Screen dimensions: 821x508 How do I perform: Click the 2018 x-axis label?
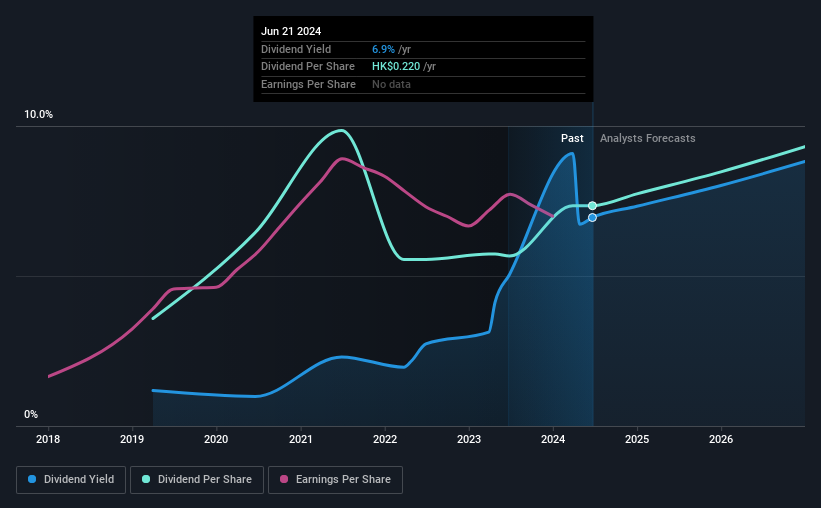click(48, 439)
